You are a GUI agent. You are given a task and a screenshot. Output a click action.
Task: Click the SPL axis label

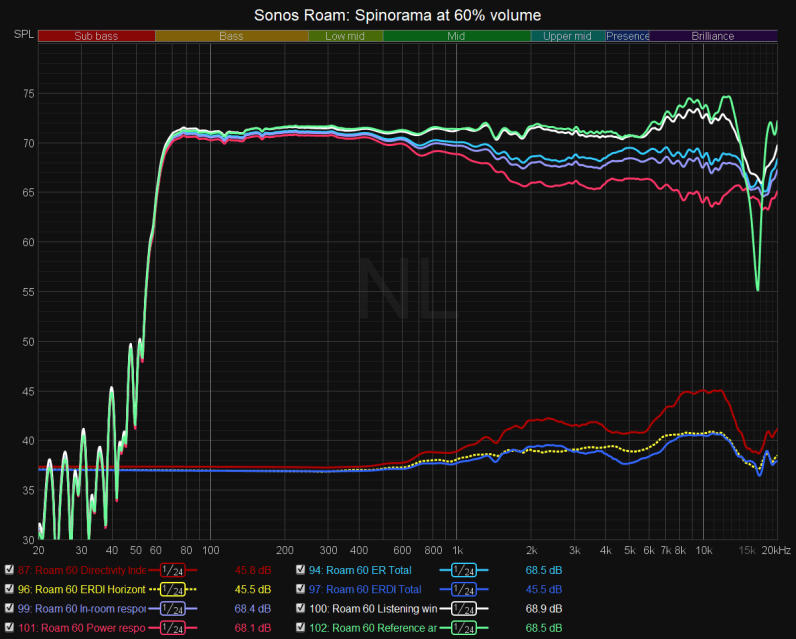click(22, 35)
